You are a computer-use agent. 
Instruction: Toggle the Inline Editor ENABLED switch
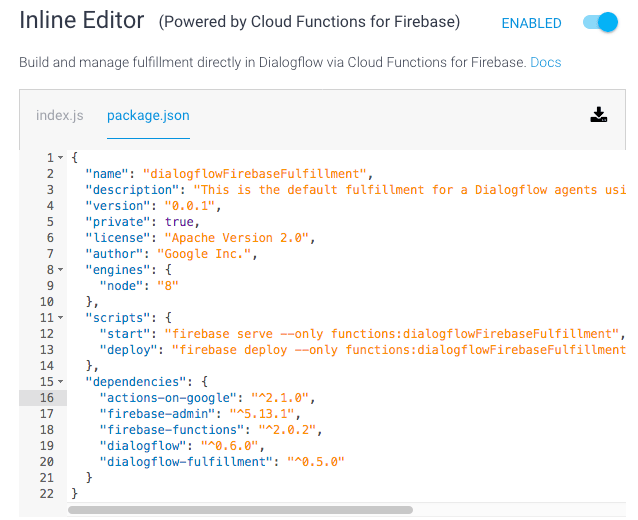pyautogui.click(x=601, y=22)
